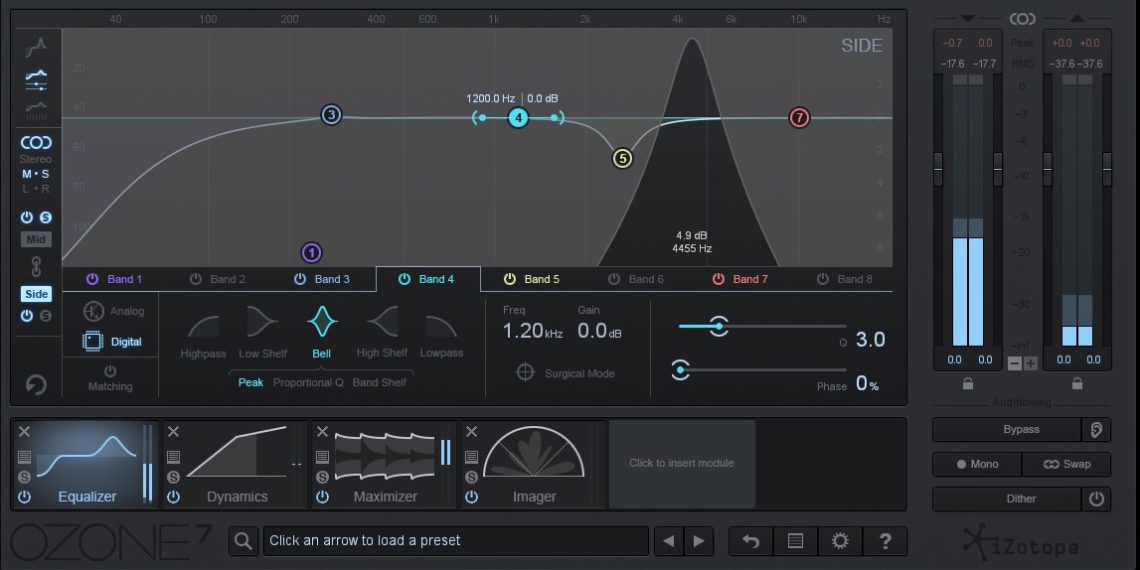The image size is (1140, 570).
Task: Click the ear icon next to Bypass
Action: point(1096,430)
